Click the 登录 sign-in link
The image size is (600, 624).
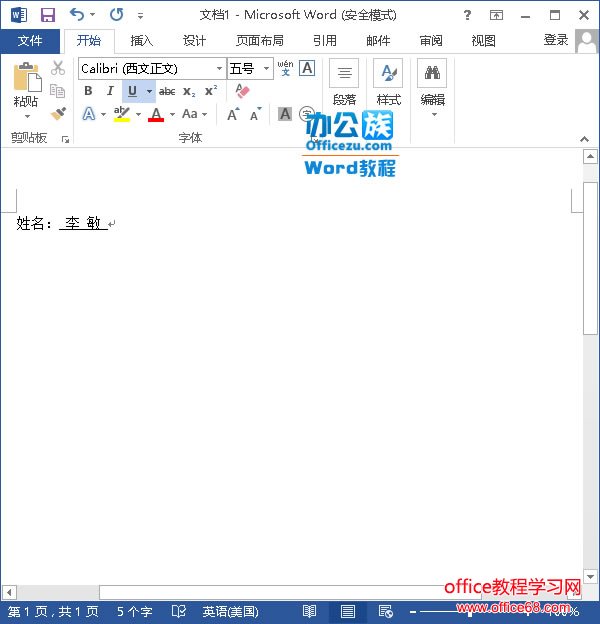tap(555, 40)
